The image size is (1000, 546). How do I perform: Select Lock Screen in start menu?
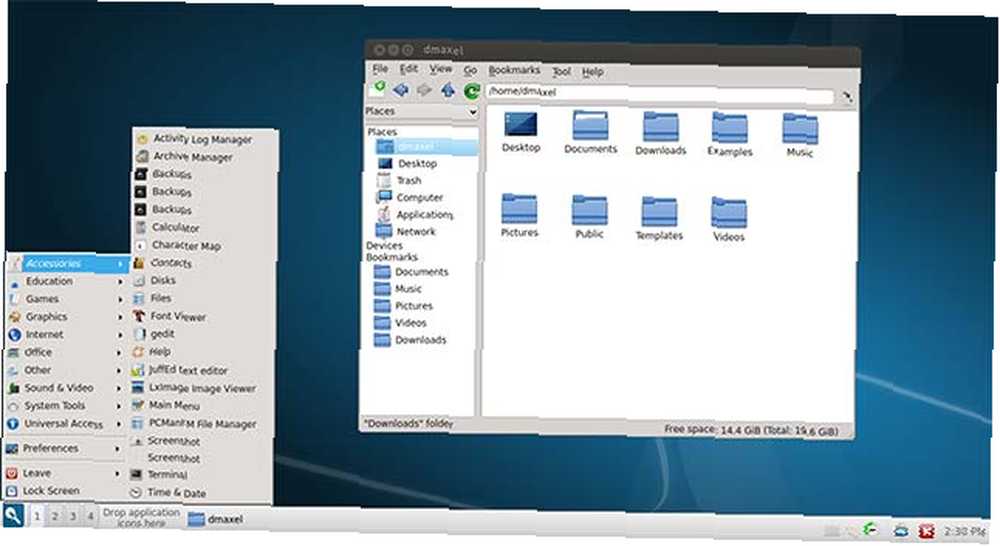(62, 491)
